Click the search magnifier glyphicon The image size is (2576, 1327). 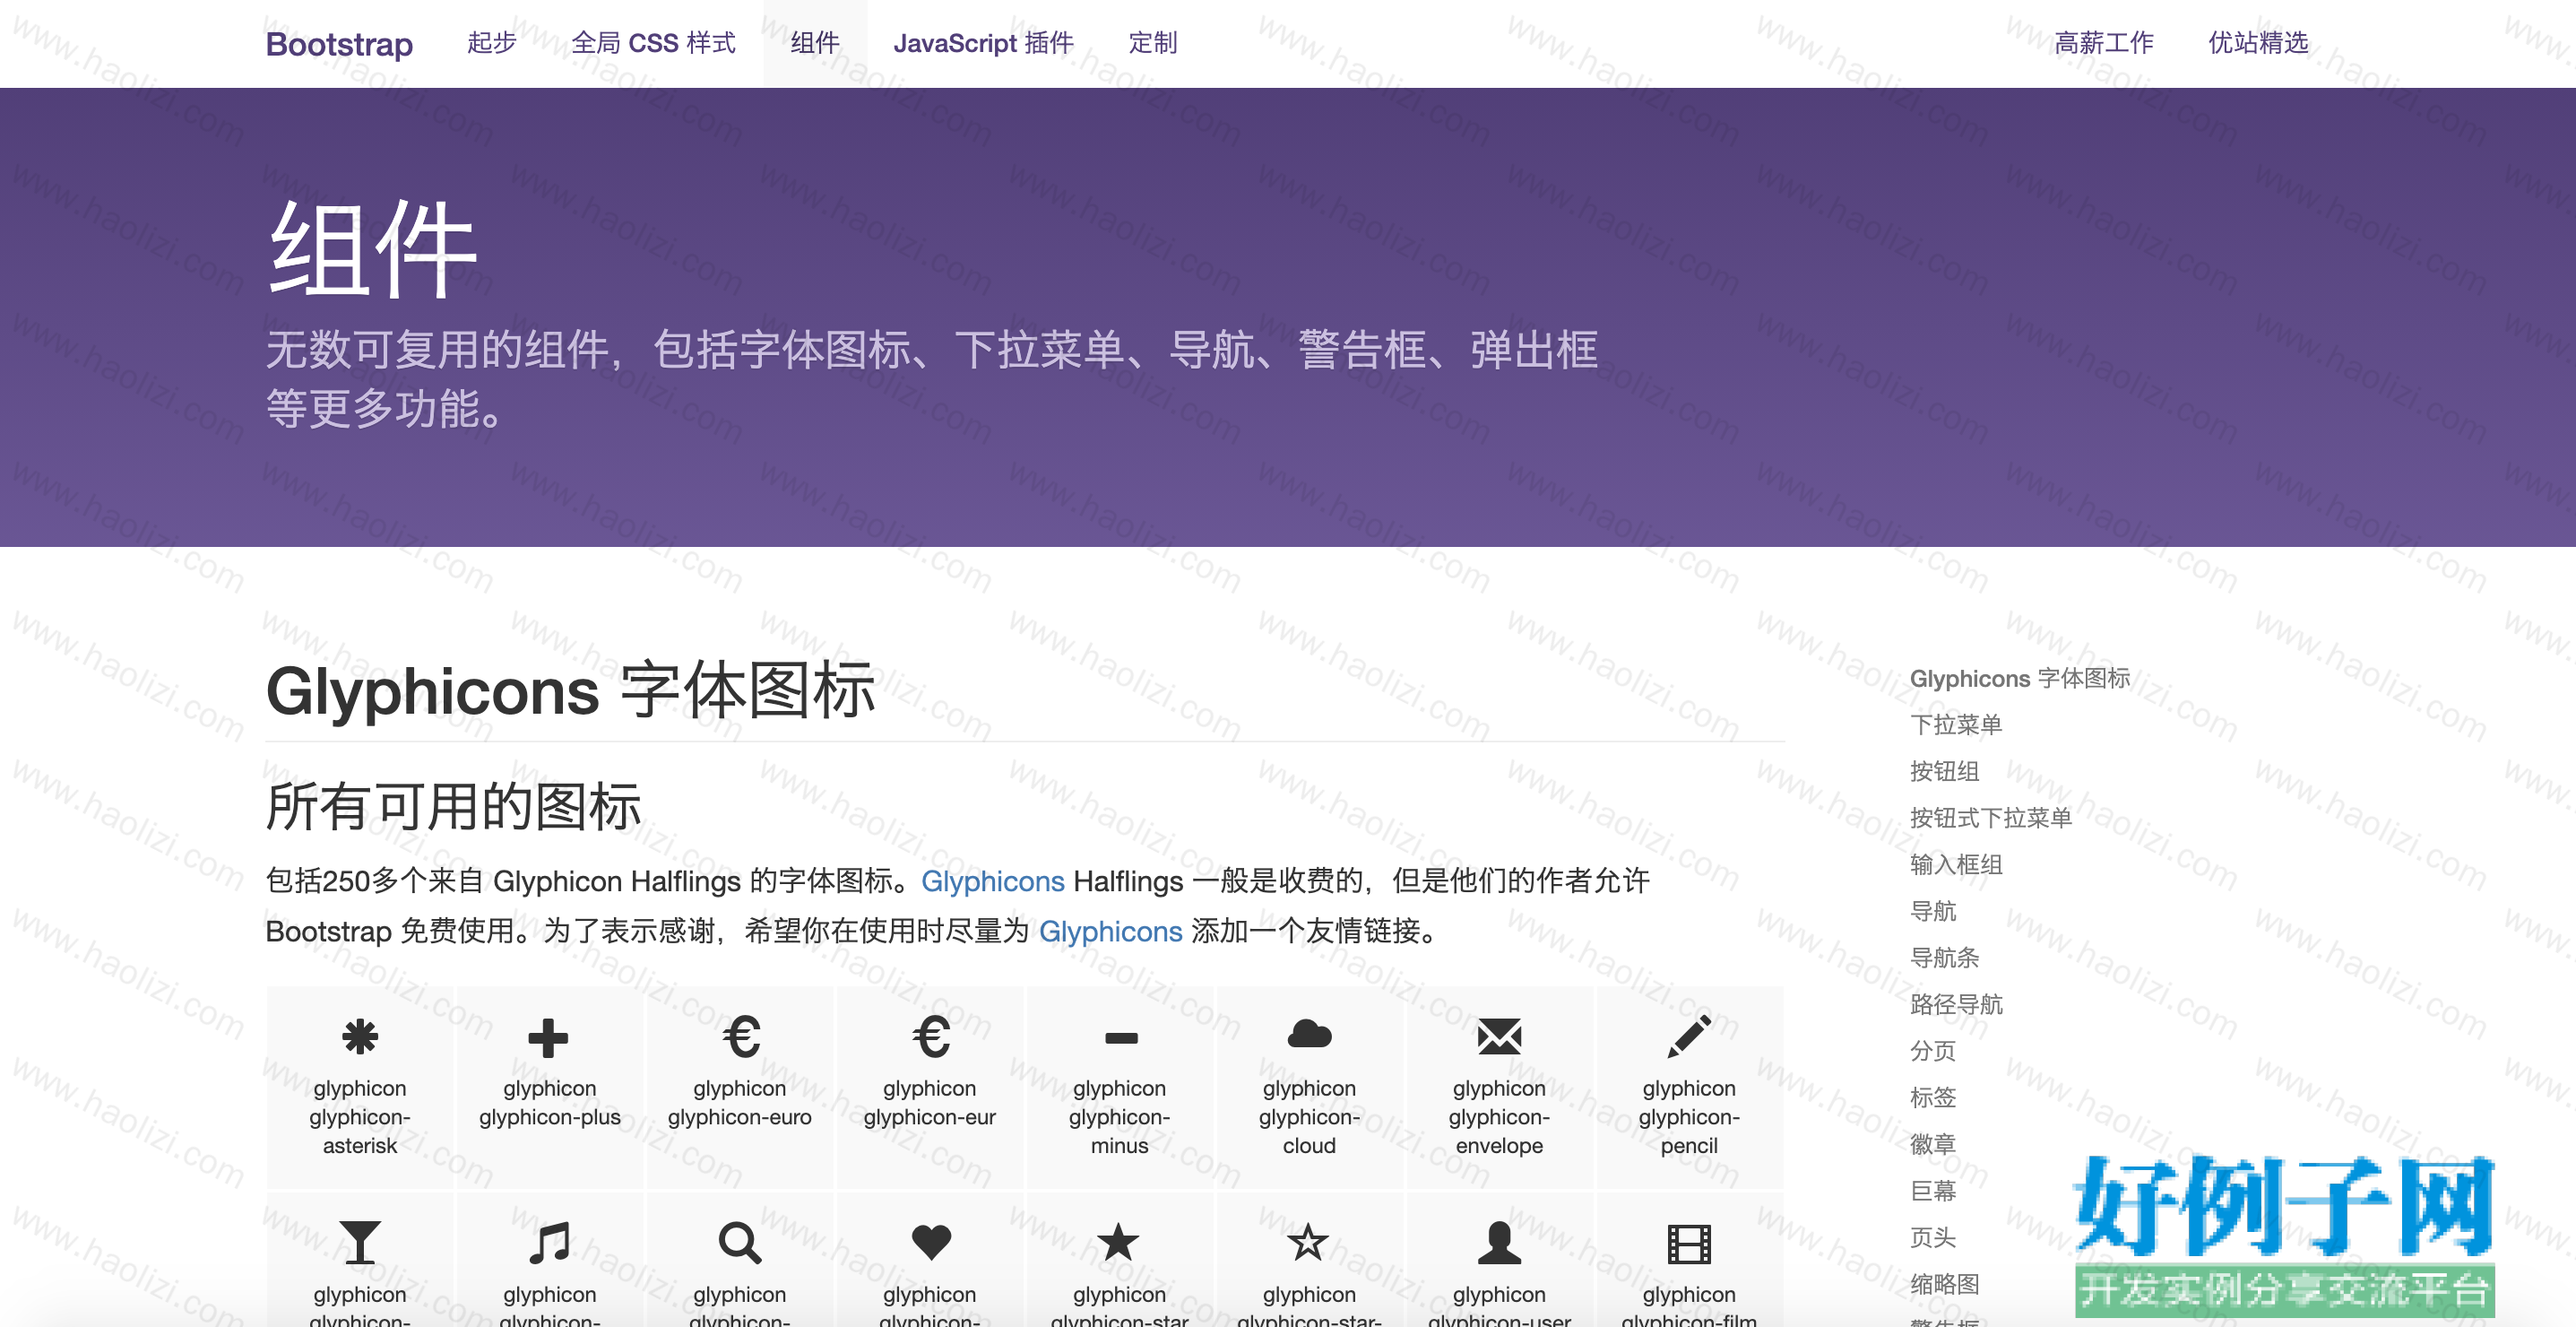[x=740, y=1243]
